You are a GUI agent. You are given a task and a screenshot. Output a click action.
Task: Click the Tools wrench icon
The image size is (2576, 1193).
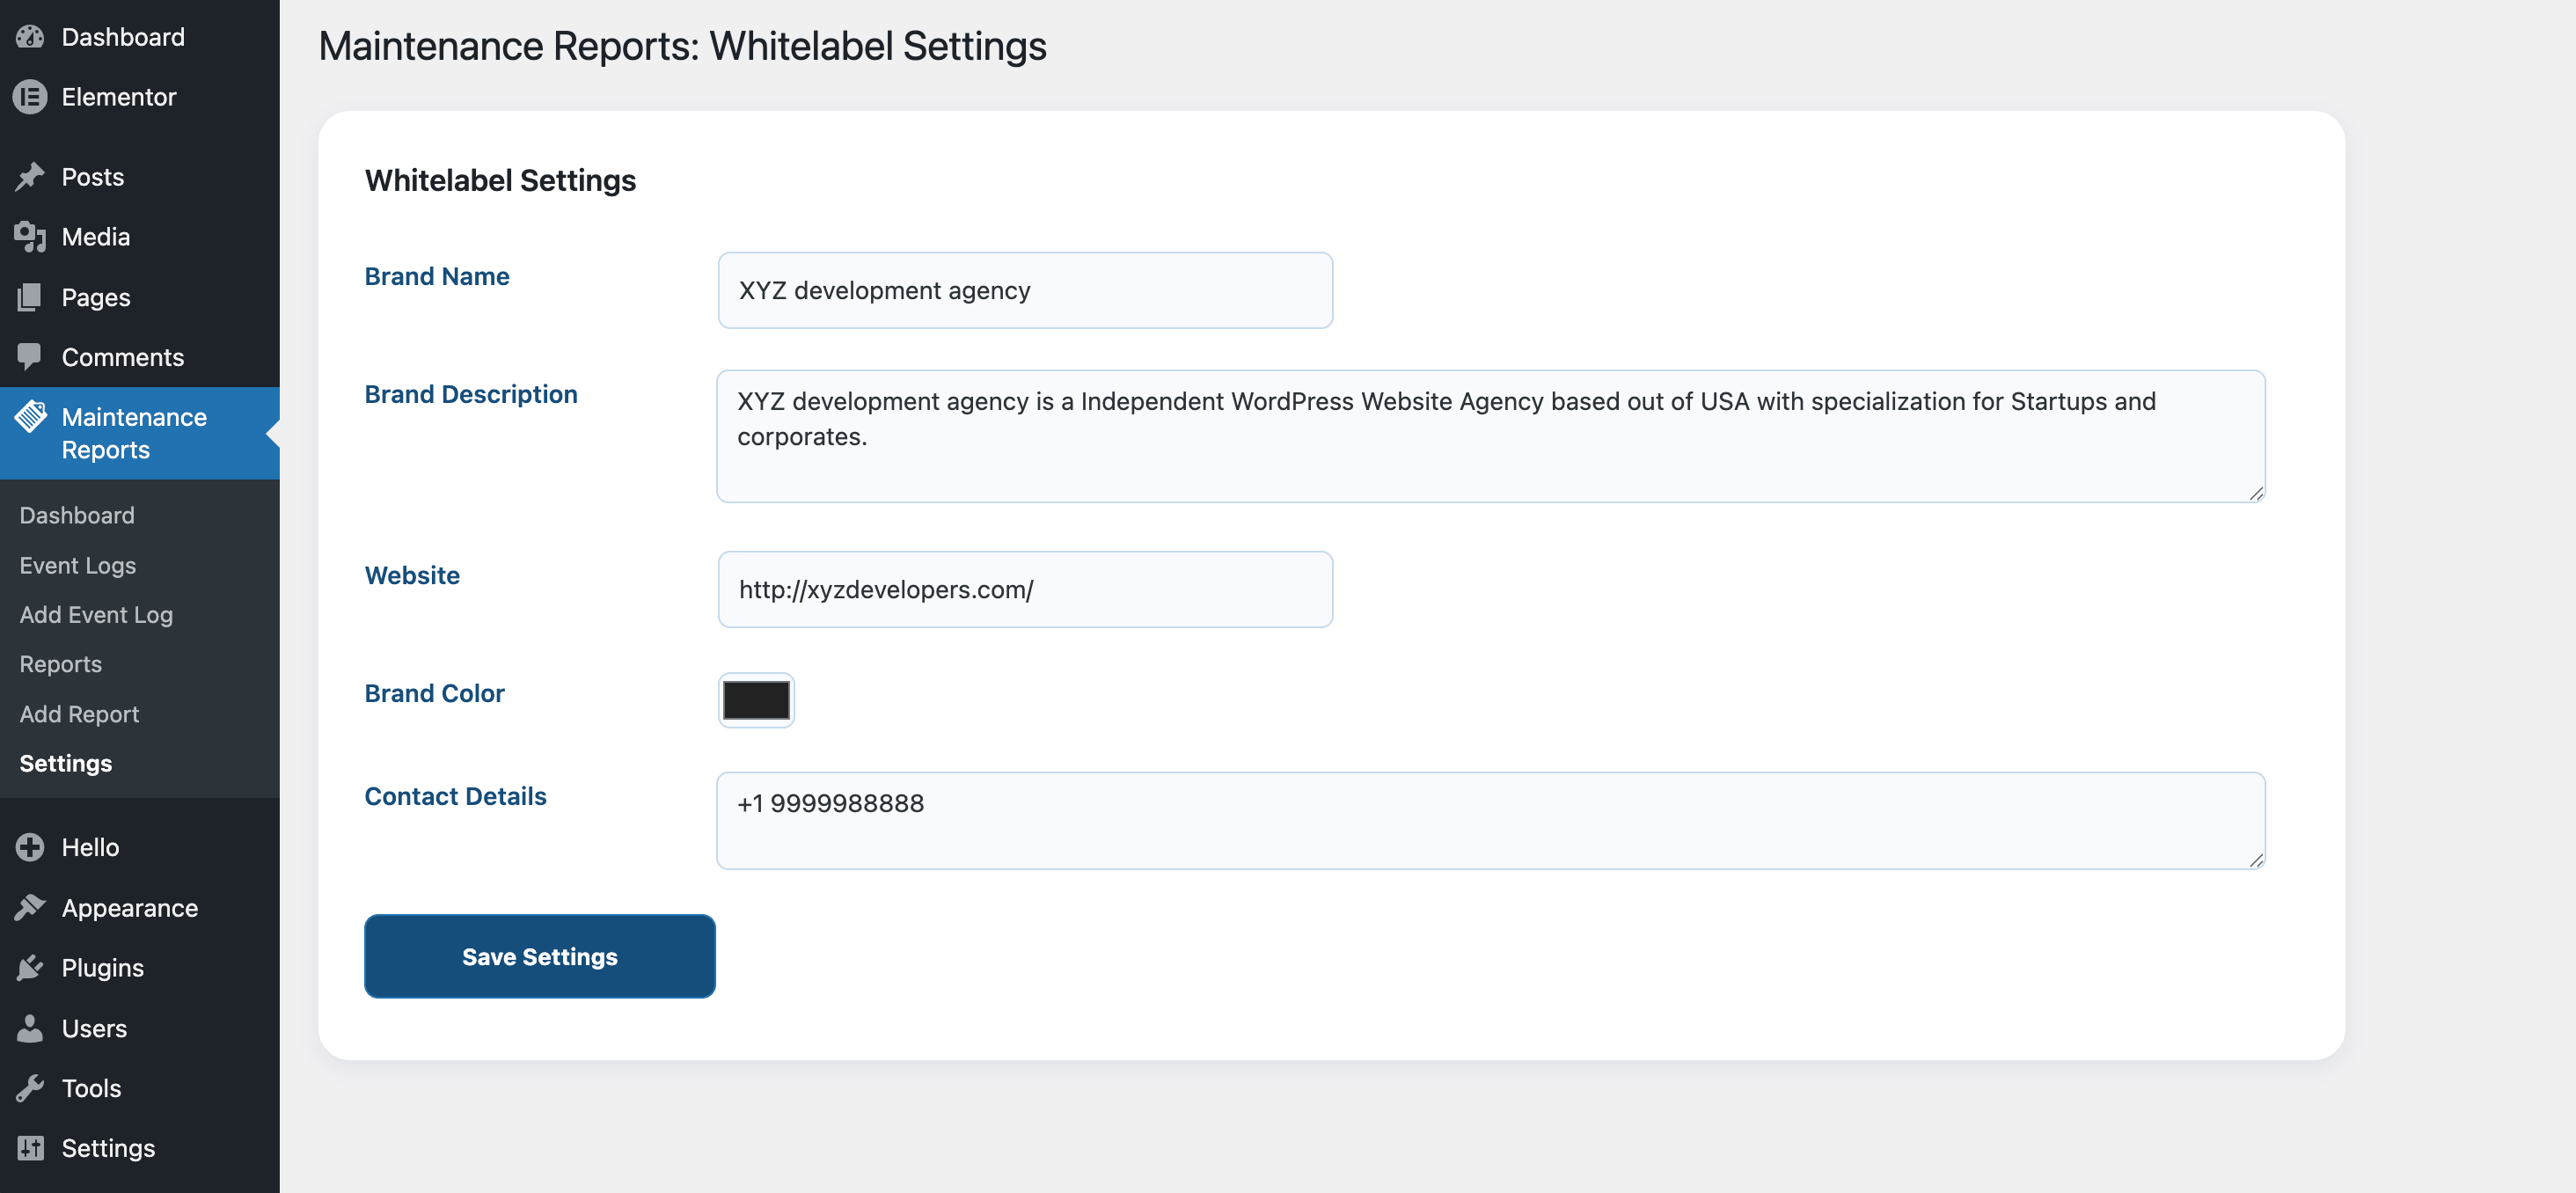click(x=30, y=1088)
